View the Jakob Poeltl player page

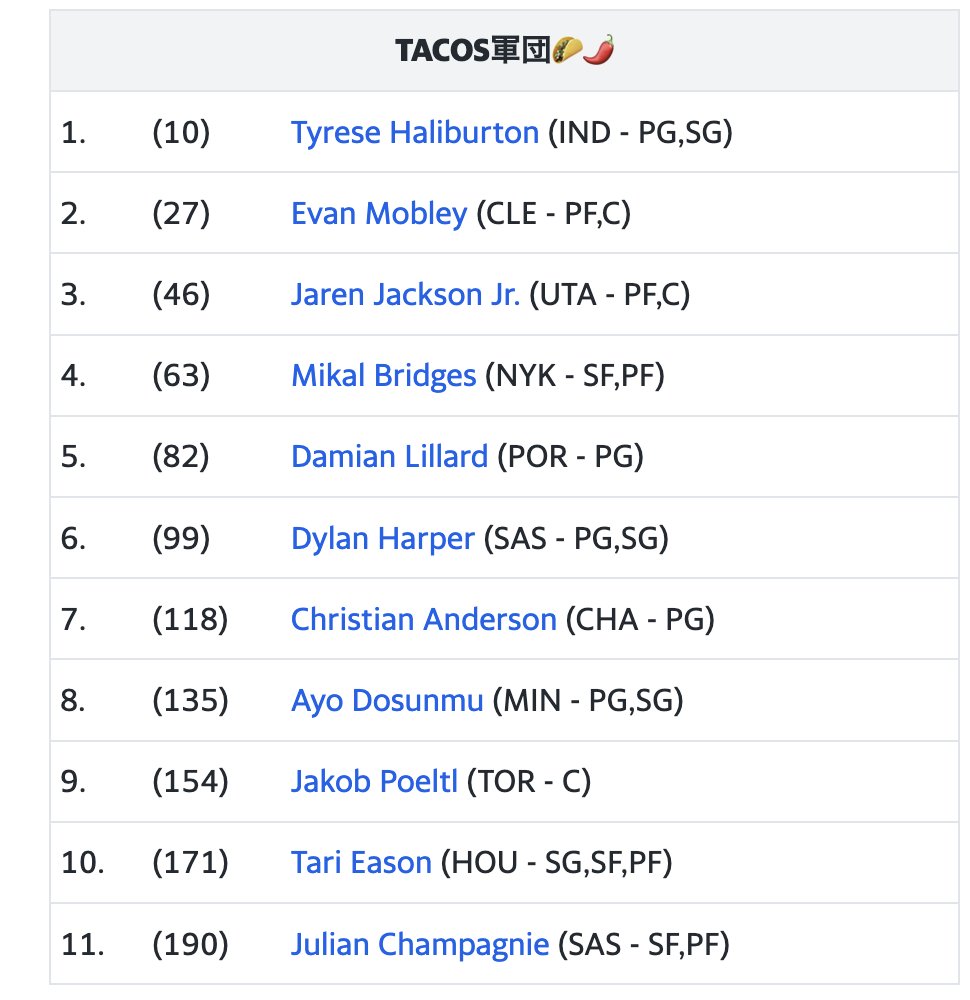tap(374, 781)
